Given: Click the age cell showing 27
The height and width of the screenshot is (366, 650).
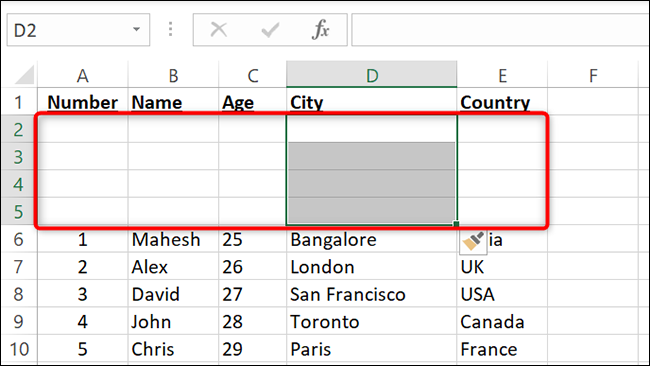Looking at the screenshot, I should click(x=252, y=294).
